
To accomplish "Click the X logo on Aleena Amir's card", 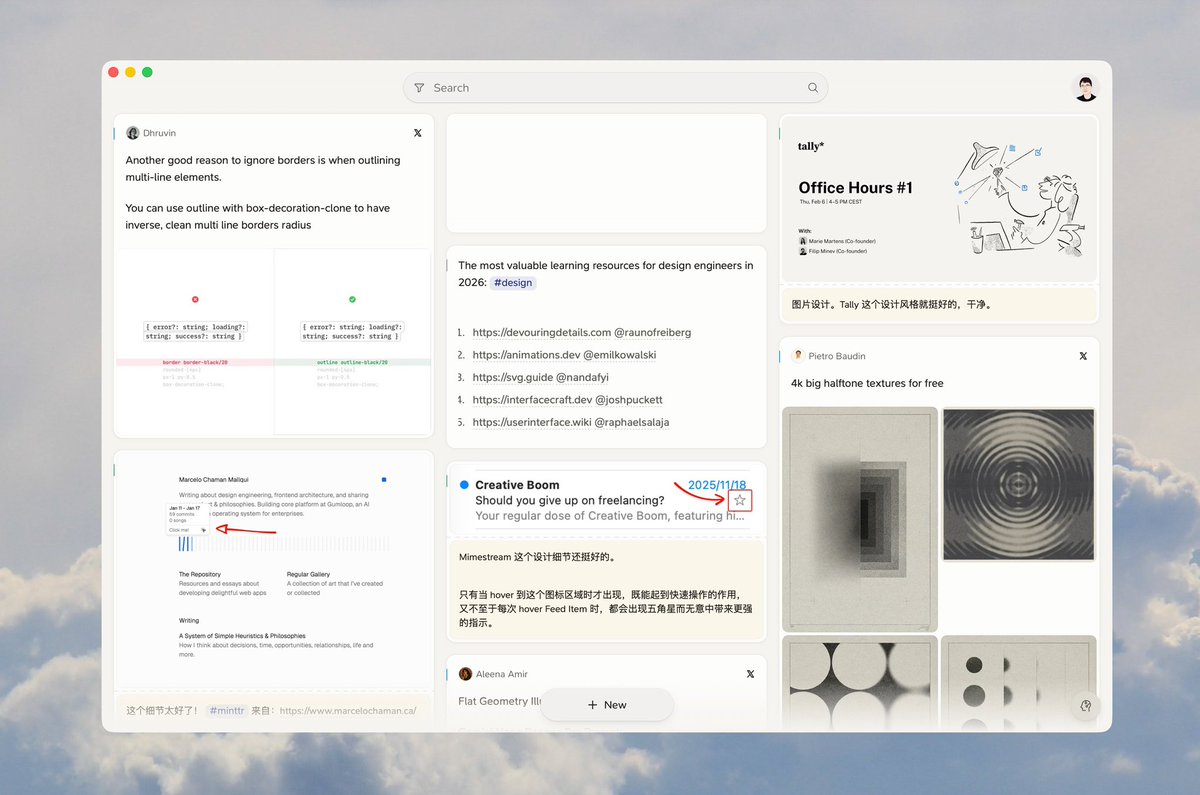I will [x=751, y=674].
